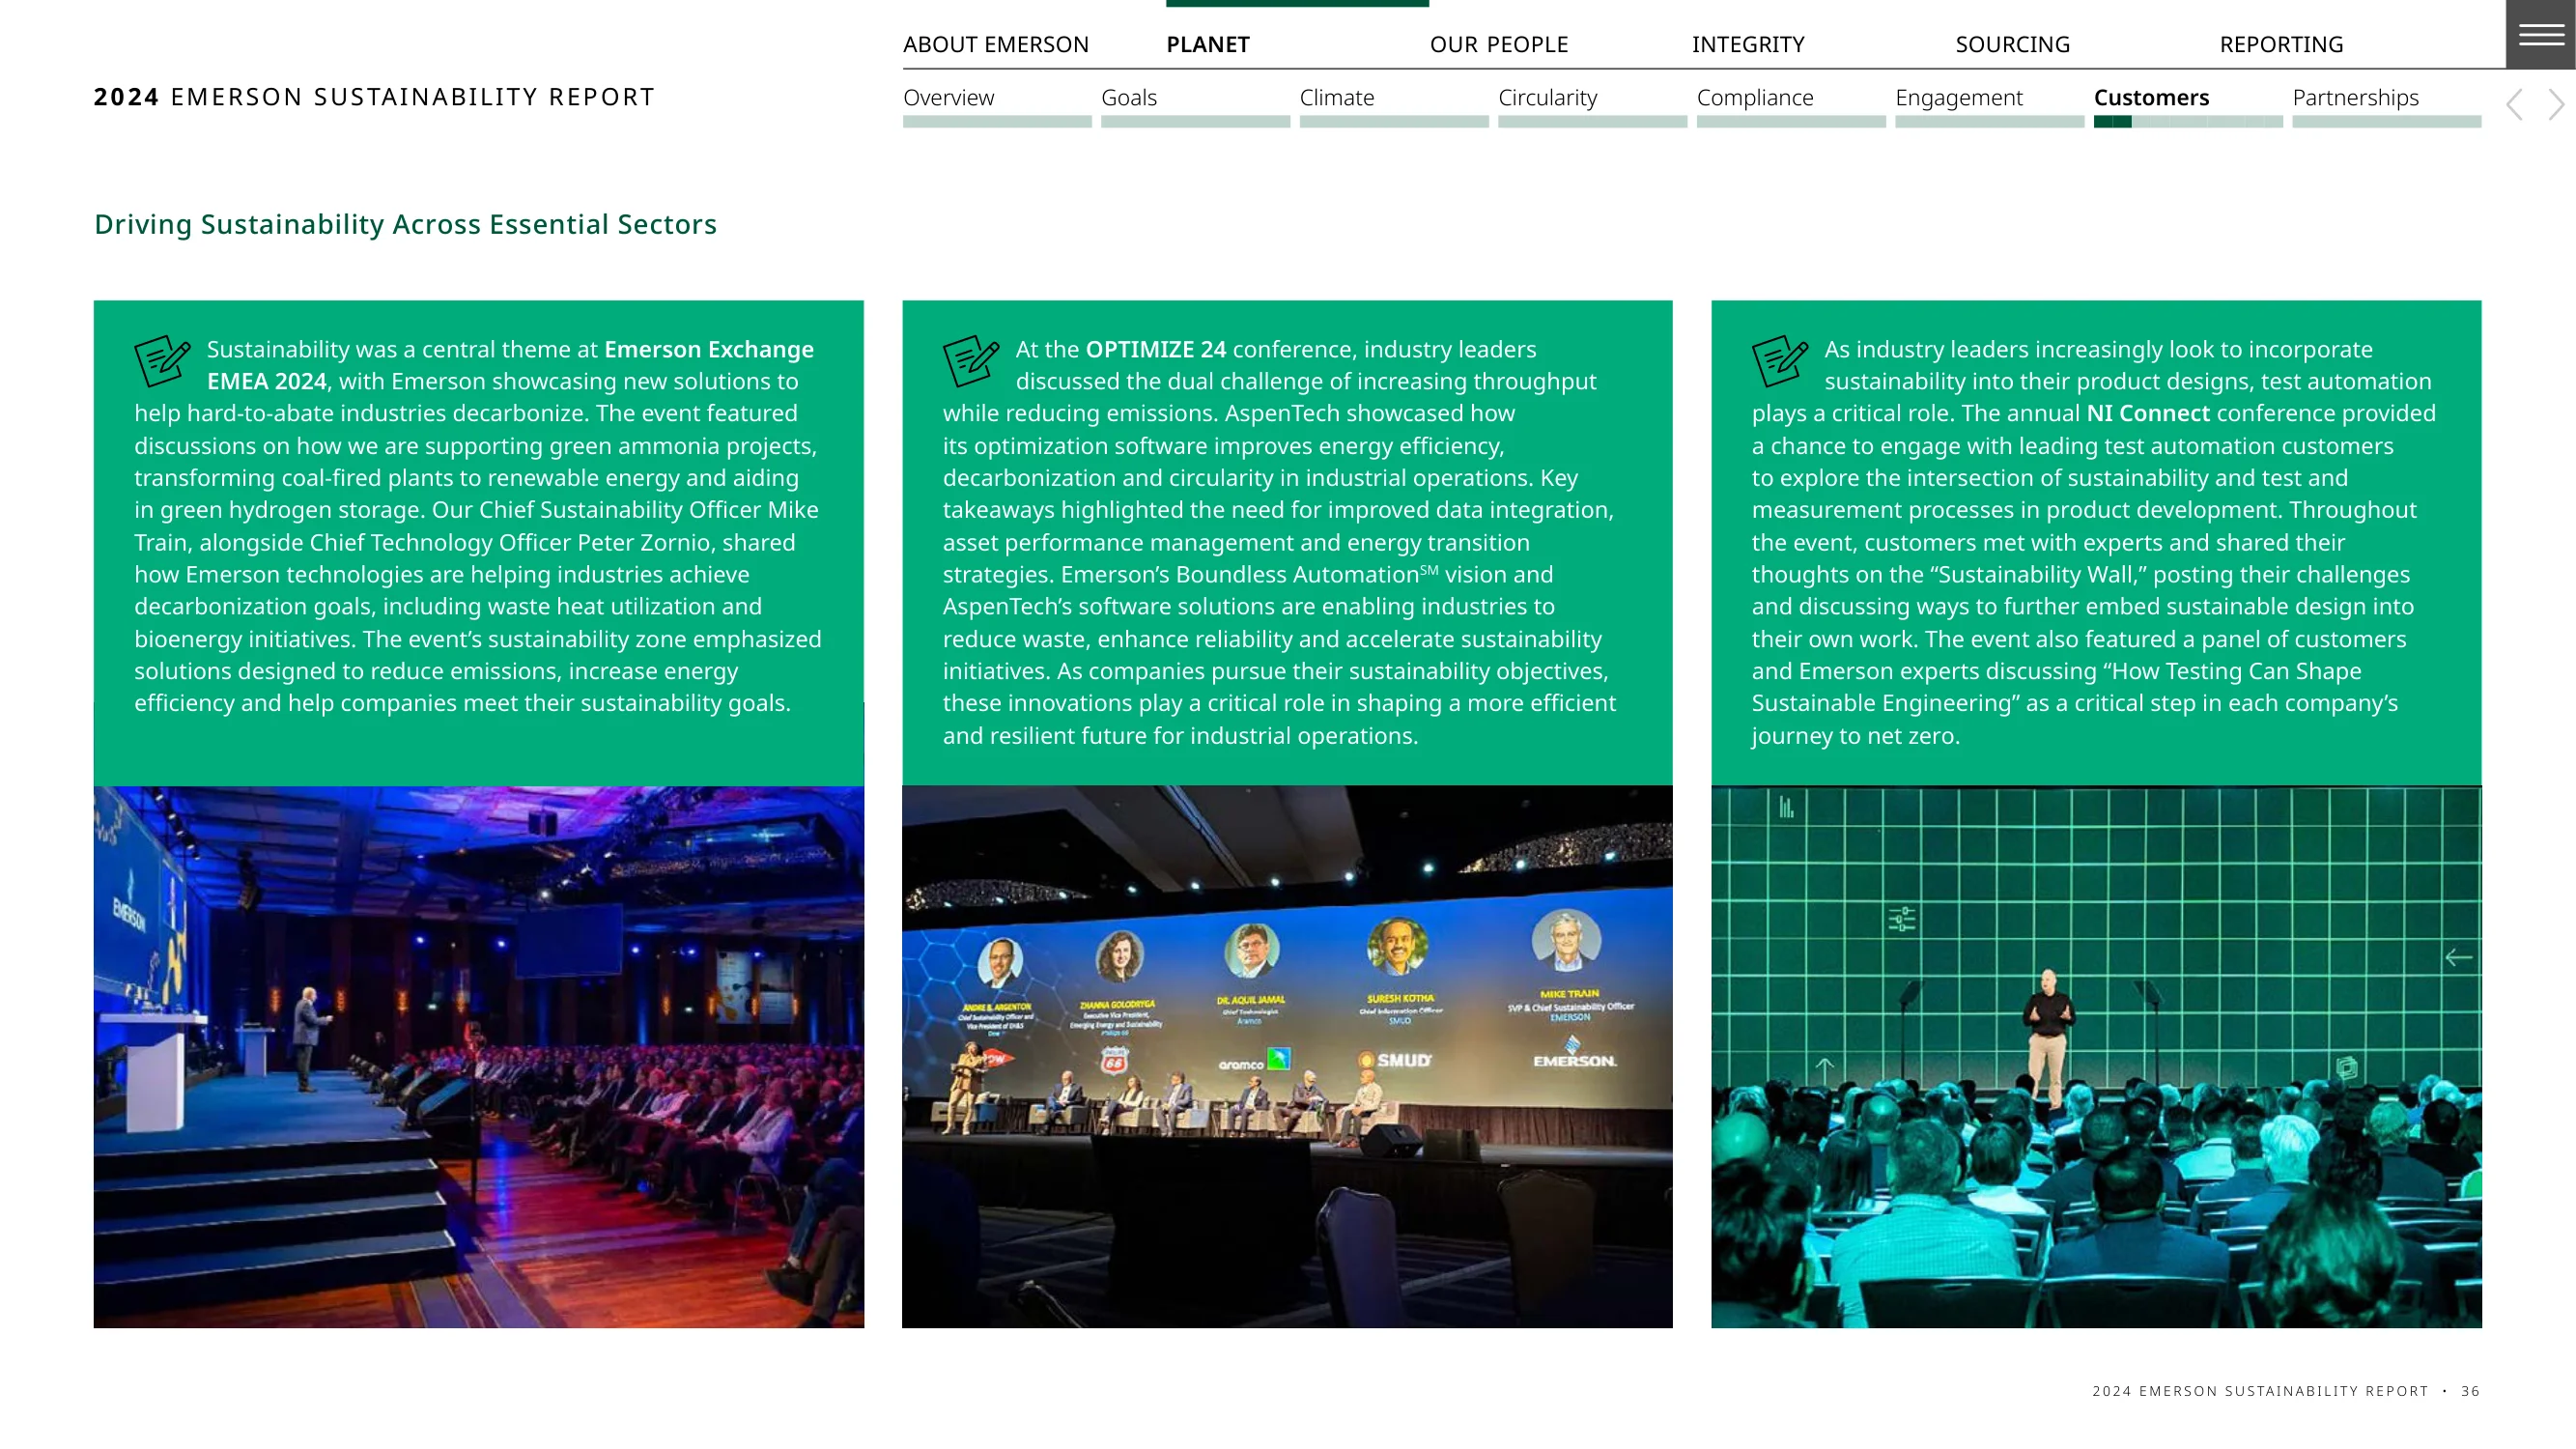The image size is (2576, 1449).
Task: Click the notepad icon beside Emerson Exchange text
Action: click(x=162, y=360)
